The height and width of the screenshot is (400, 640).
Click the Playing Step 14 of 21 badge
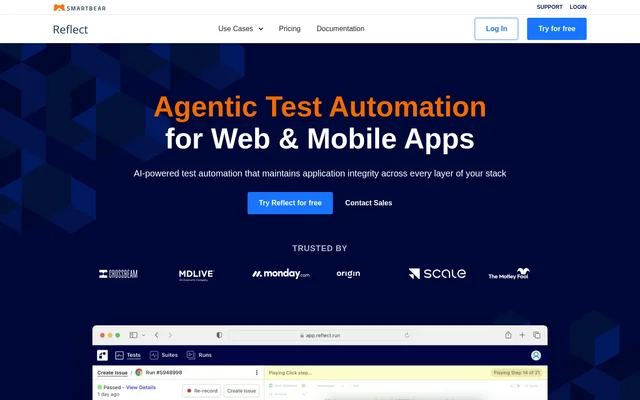[516, 373]
